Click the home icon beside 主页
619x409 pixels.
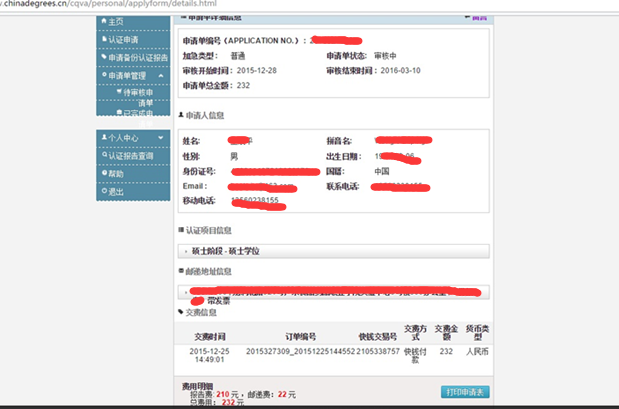(x=102, y=21)
